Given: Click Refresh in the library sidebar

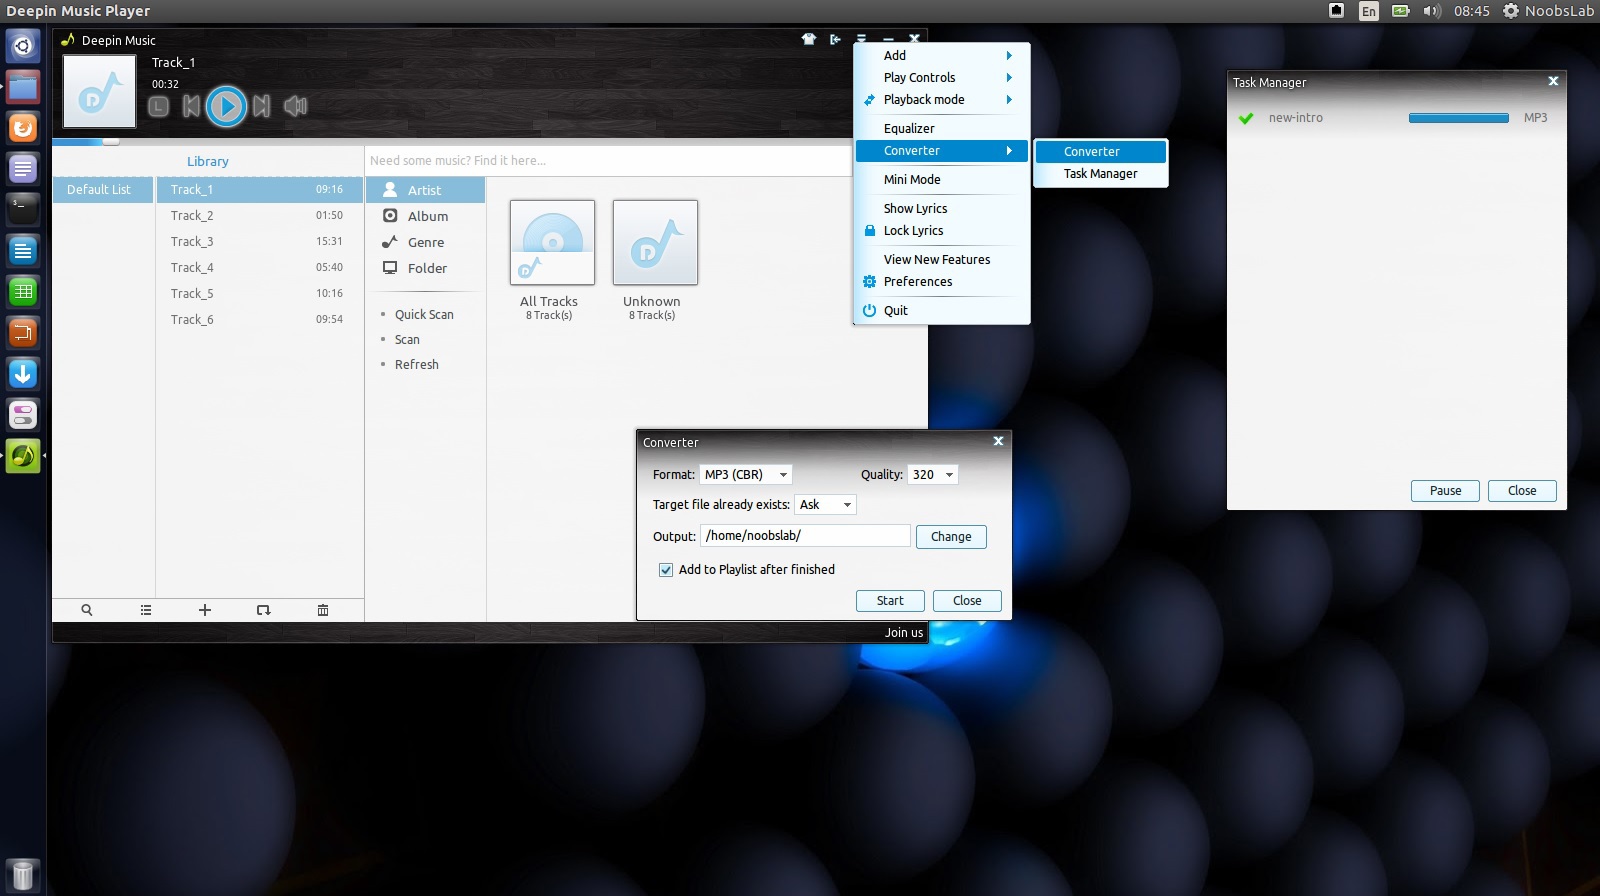Looking at the screenshot, I should (x=416, y=364).
